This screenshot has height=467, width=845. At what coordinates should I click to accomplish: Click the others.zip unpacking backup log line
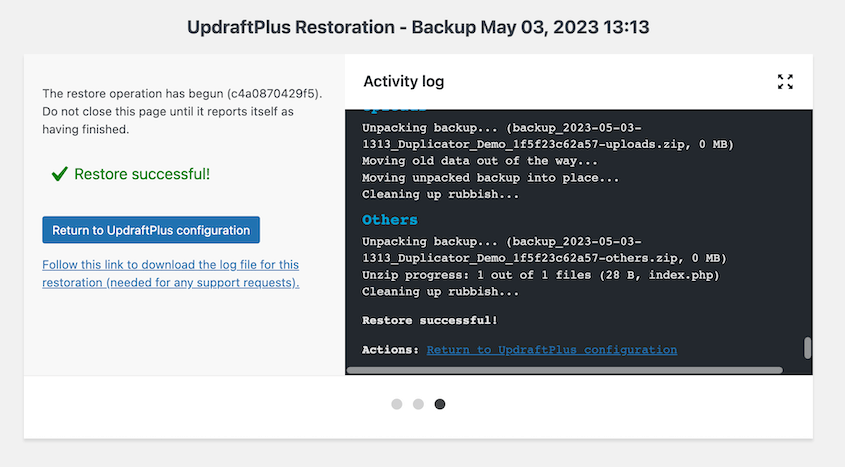[544, 250]
